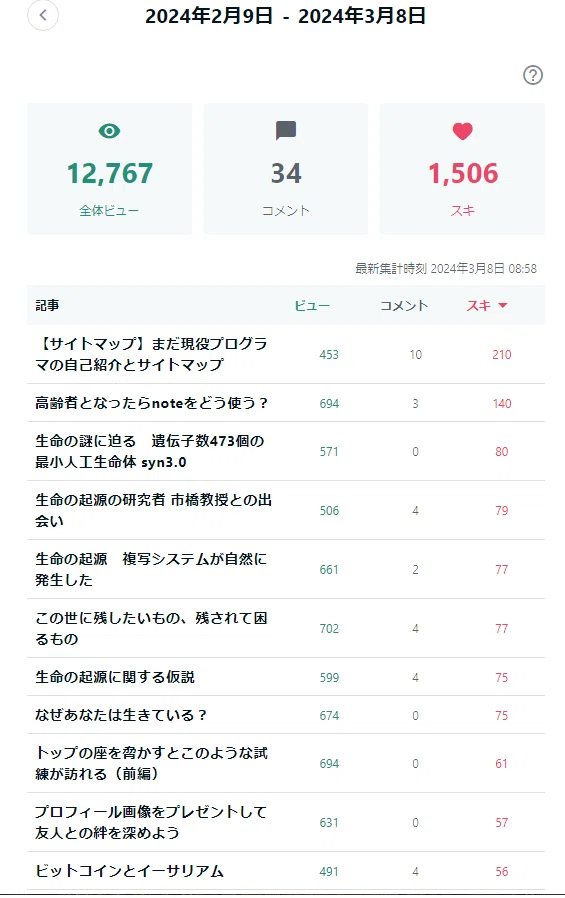Open article 生命の起源に関する仮説
This screenshot has width=565, height=898.
point(115,677)
